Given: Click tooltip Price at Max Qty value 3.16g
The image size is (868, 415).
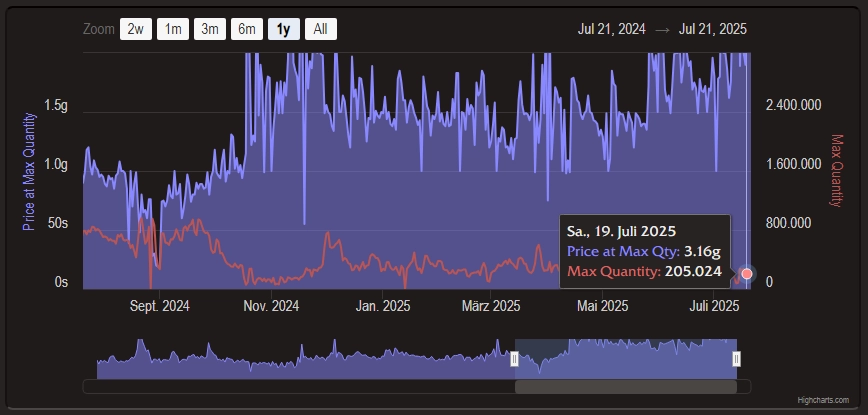Looking at the screenshot, I should [702, 252].
